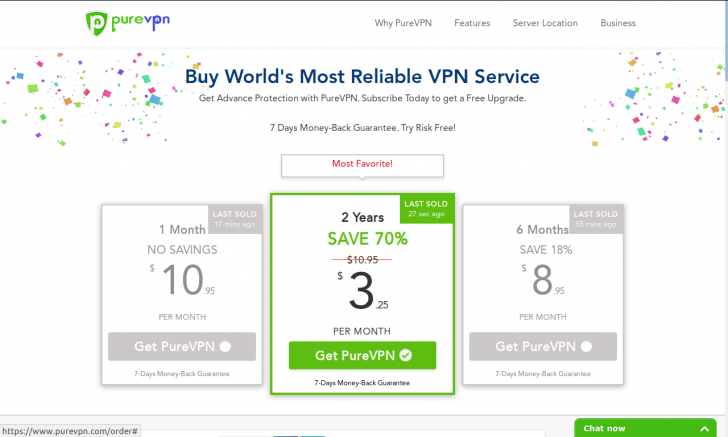
Task: Click 7 Days Money-Back Guarantee. Try Risk Free! text
Action: 363,128
